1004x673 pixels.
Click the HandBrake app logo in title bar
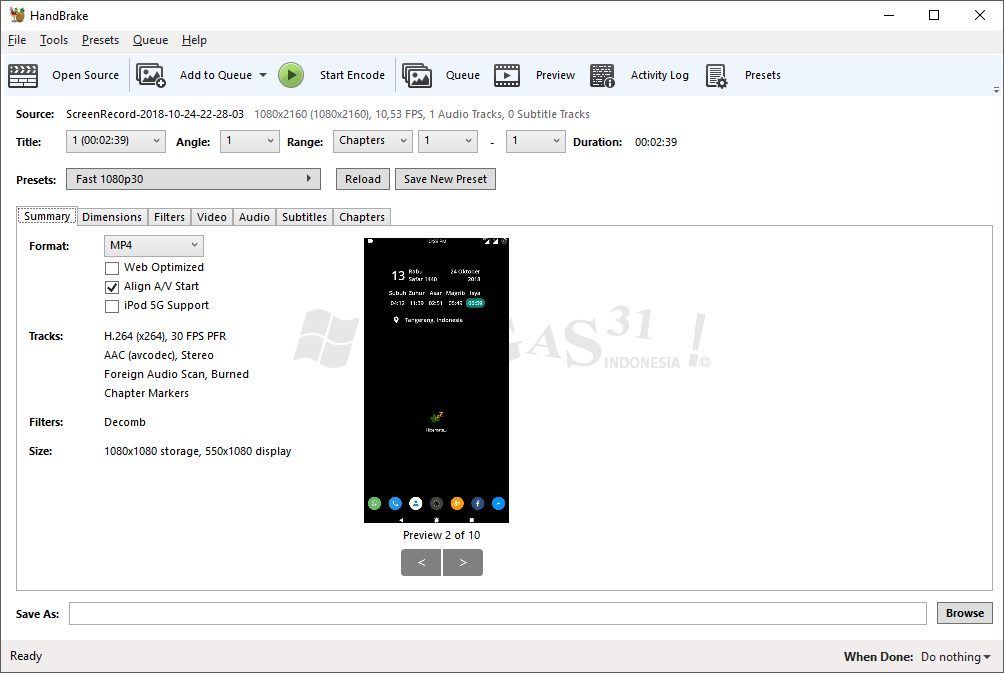click(17, 15)
